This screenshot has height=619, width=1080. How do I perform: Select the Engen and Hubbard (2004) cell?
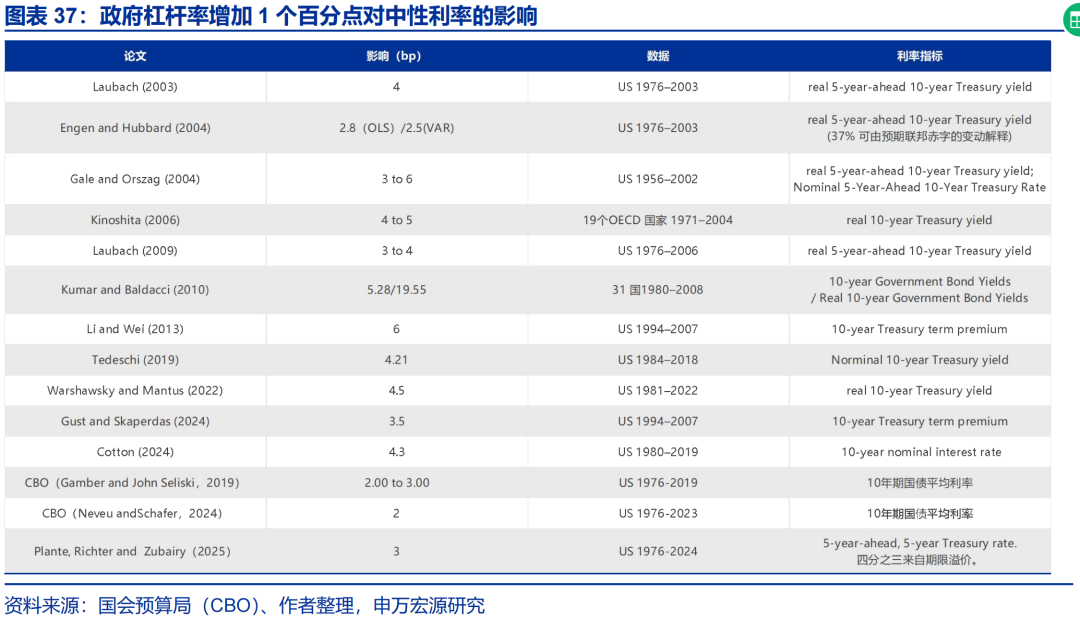[x=135, y=128]
